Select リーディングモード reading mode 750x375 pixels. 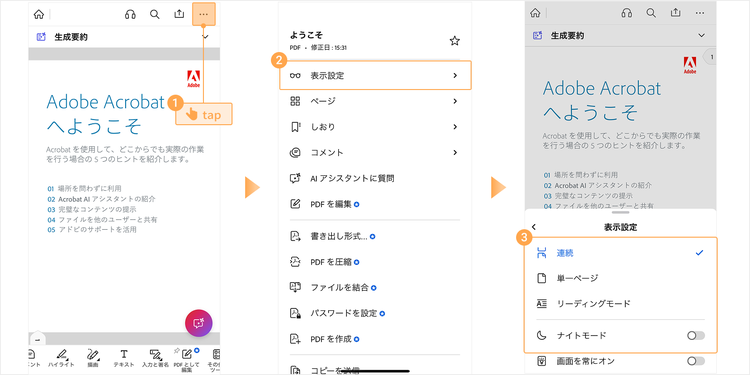click(x=621, y=304)
